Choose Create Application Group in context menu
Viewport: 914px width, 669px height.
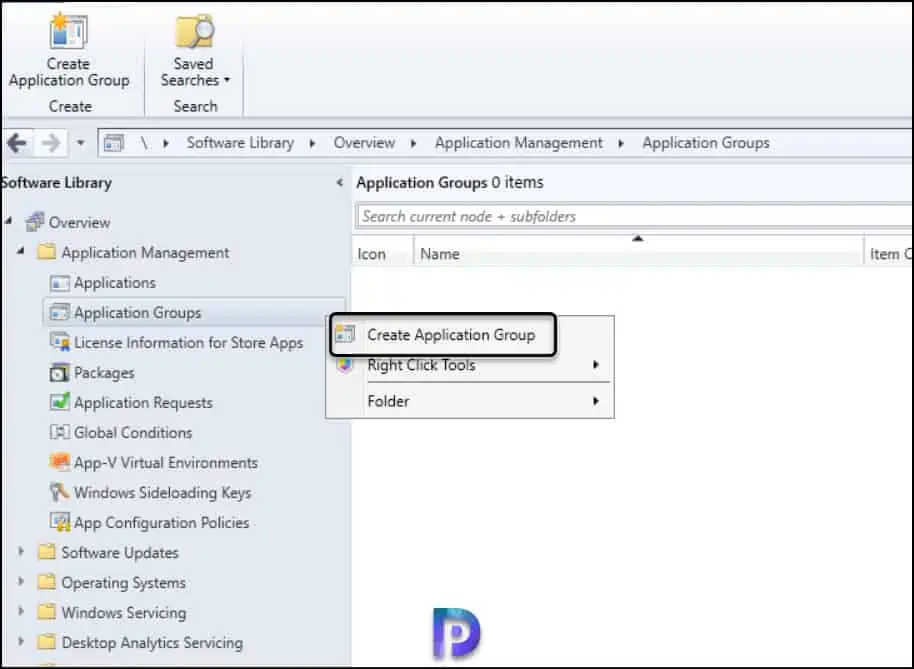pyautogui.click(x=442, y=334)
